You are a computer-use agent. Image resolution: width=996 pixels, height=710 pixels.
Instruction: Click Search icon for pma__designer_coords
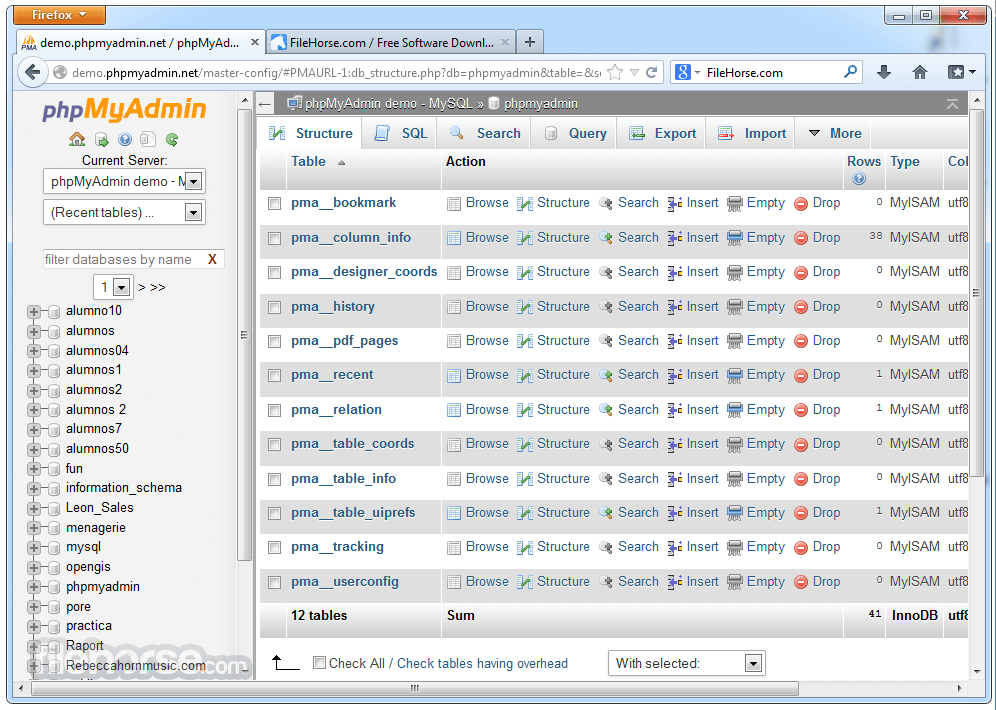click(606, 272)
